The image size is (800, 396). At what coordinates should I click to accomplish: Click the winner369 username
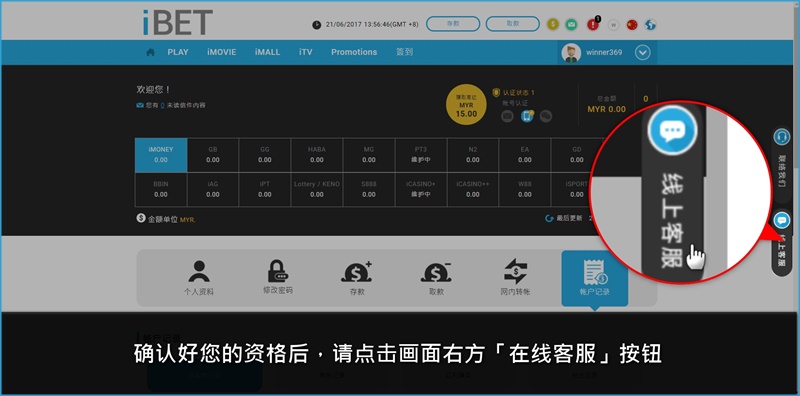click(604, 53)
